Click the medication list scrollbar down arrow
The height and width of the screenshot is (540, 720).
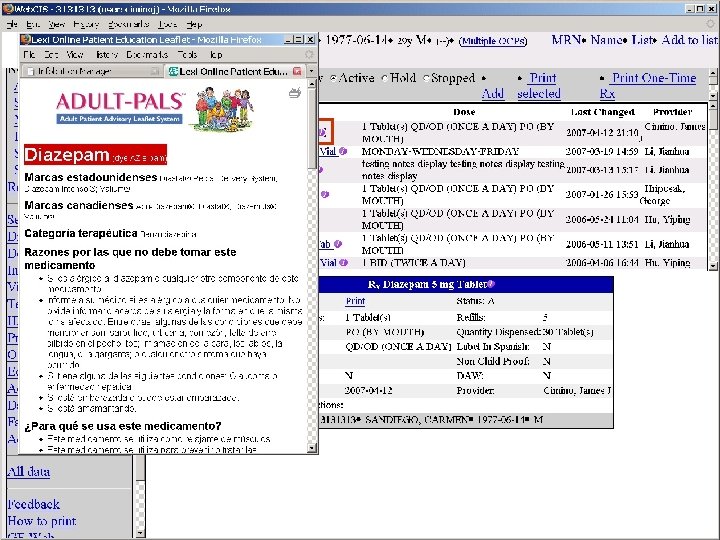(x=713, y=265)
